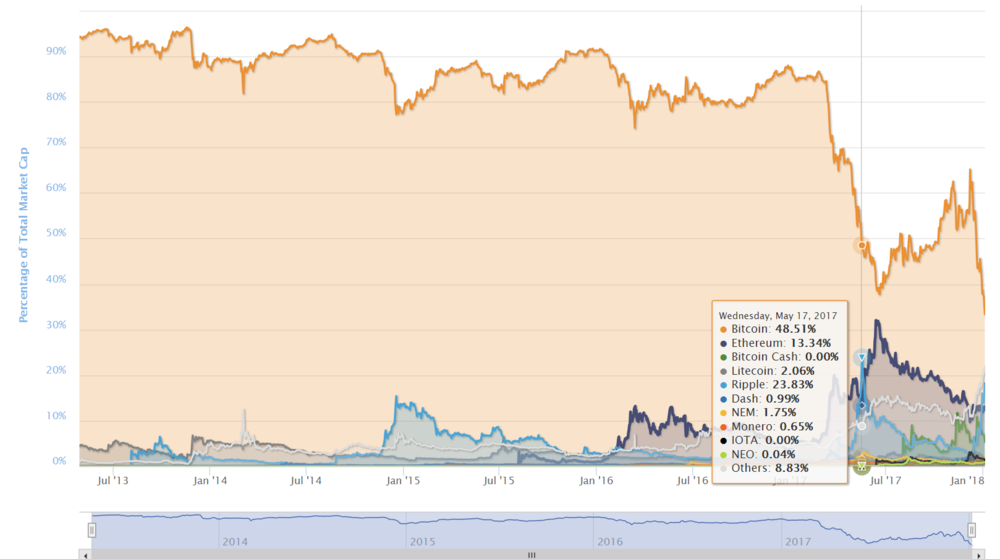The image size is (1000, 559).
Task: Click the right range handle of the navigator
Action: click(x=970, y=530)
